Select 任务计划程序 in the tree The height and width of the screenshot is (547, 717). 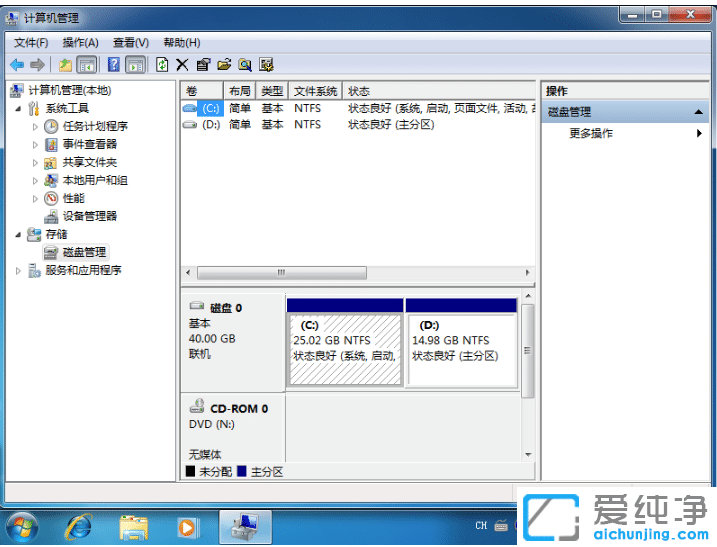(95, 126)
